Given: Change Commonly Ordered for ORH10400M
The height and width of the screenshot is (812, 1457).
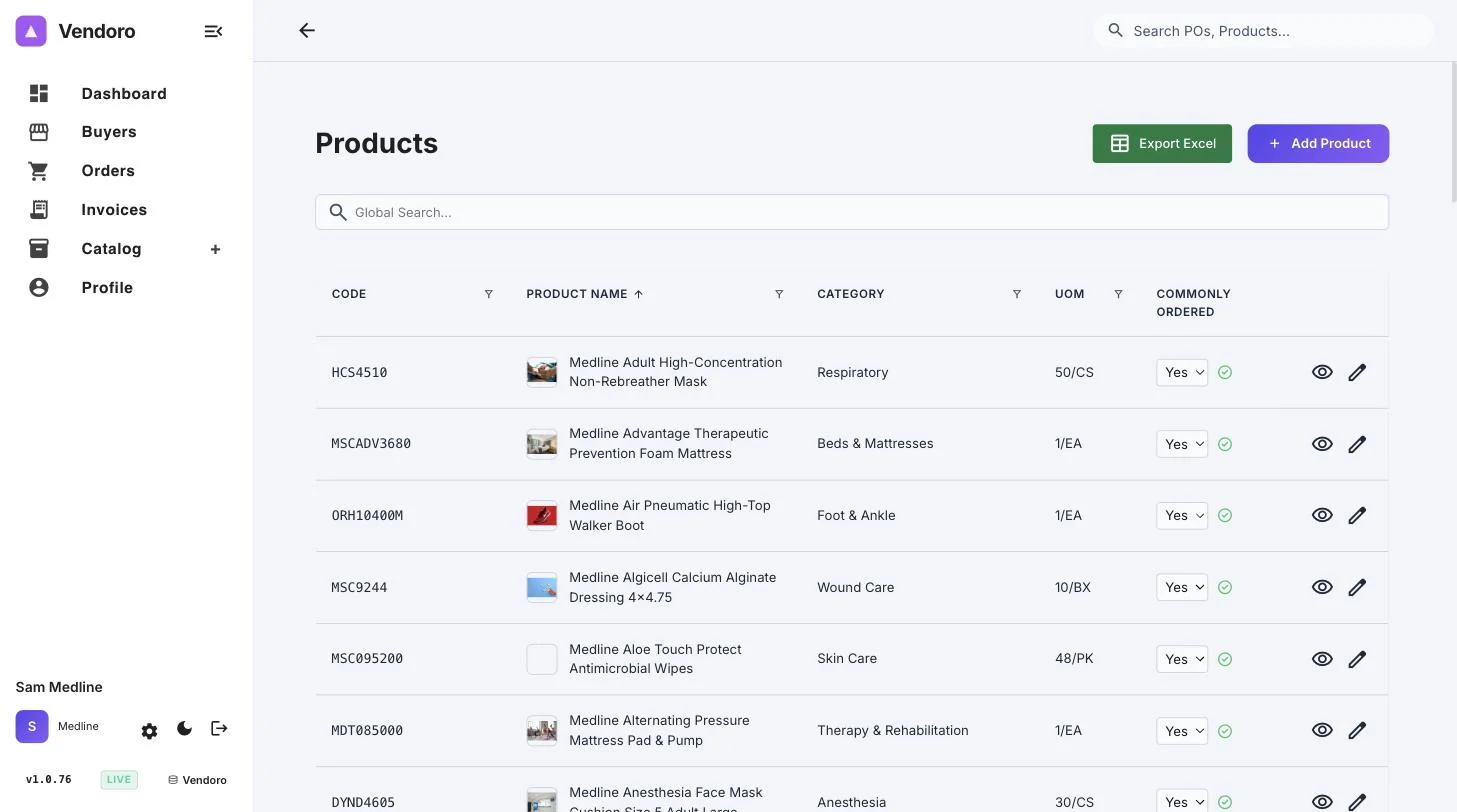Looking at the screenshot, I should (1182, 515).
